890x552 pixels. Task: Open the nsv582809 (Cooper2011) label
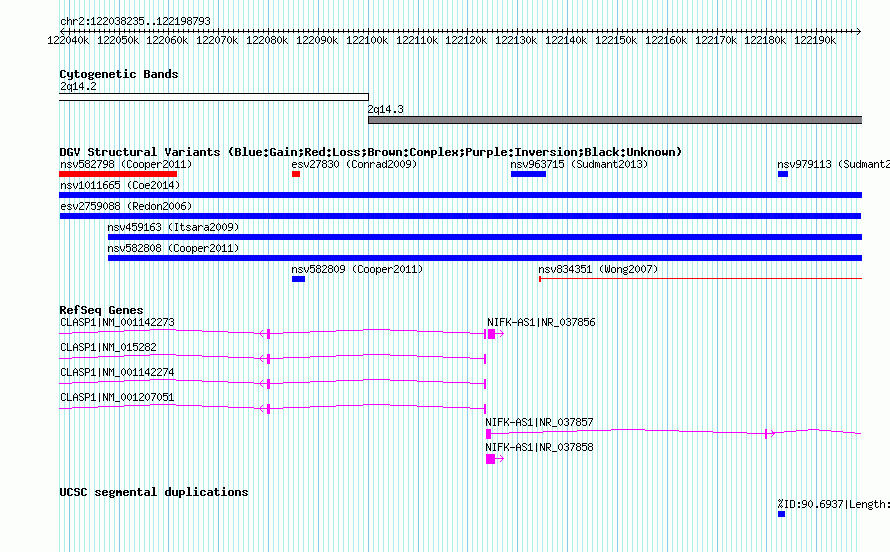pos(357,269)
